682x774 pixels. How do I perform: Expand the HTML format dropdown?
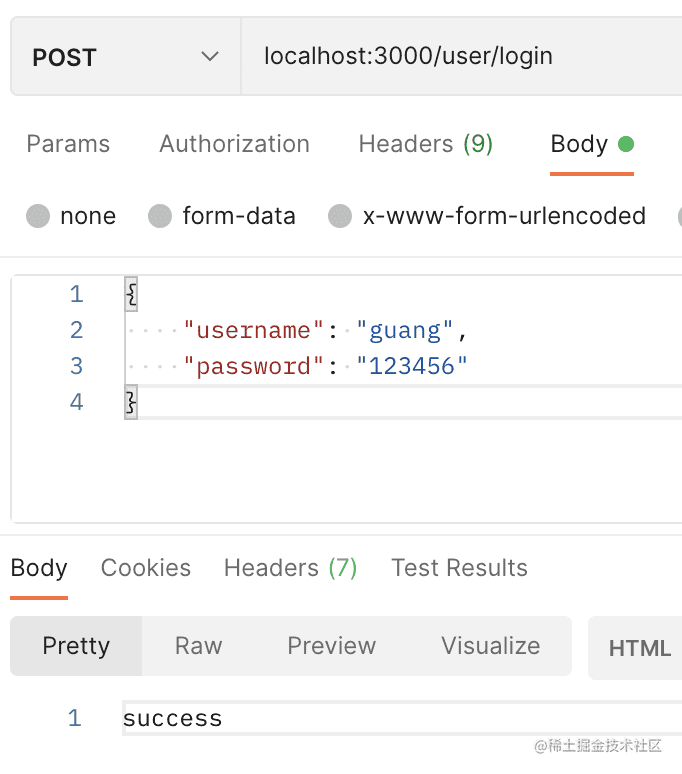pyautogui.click(x=638, y=648)
